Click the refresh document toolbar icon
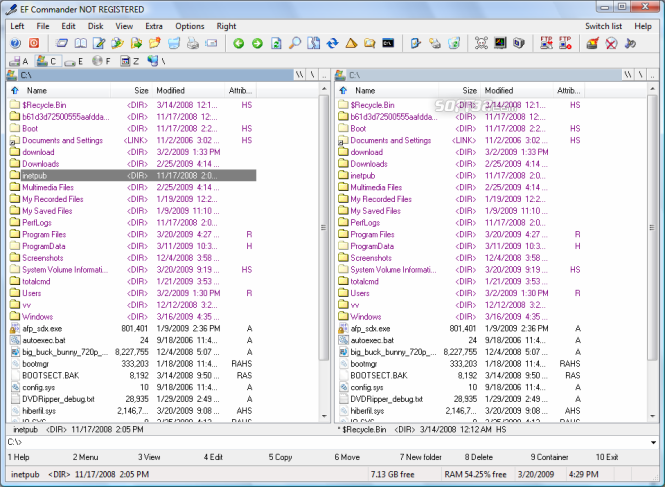This screenshot has height=487, width=665. click(x=276, y=43)
